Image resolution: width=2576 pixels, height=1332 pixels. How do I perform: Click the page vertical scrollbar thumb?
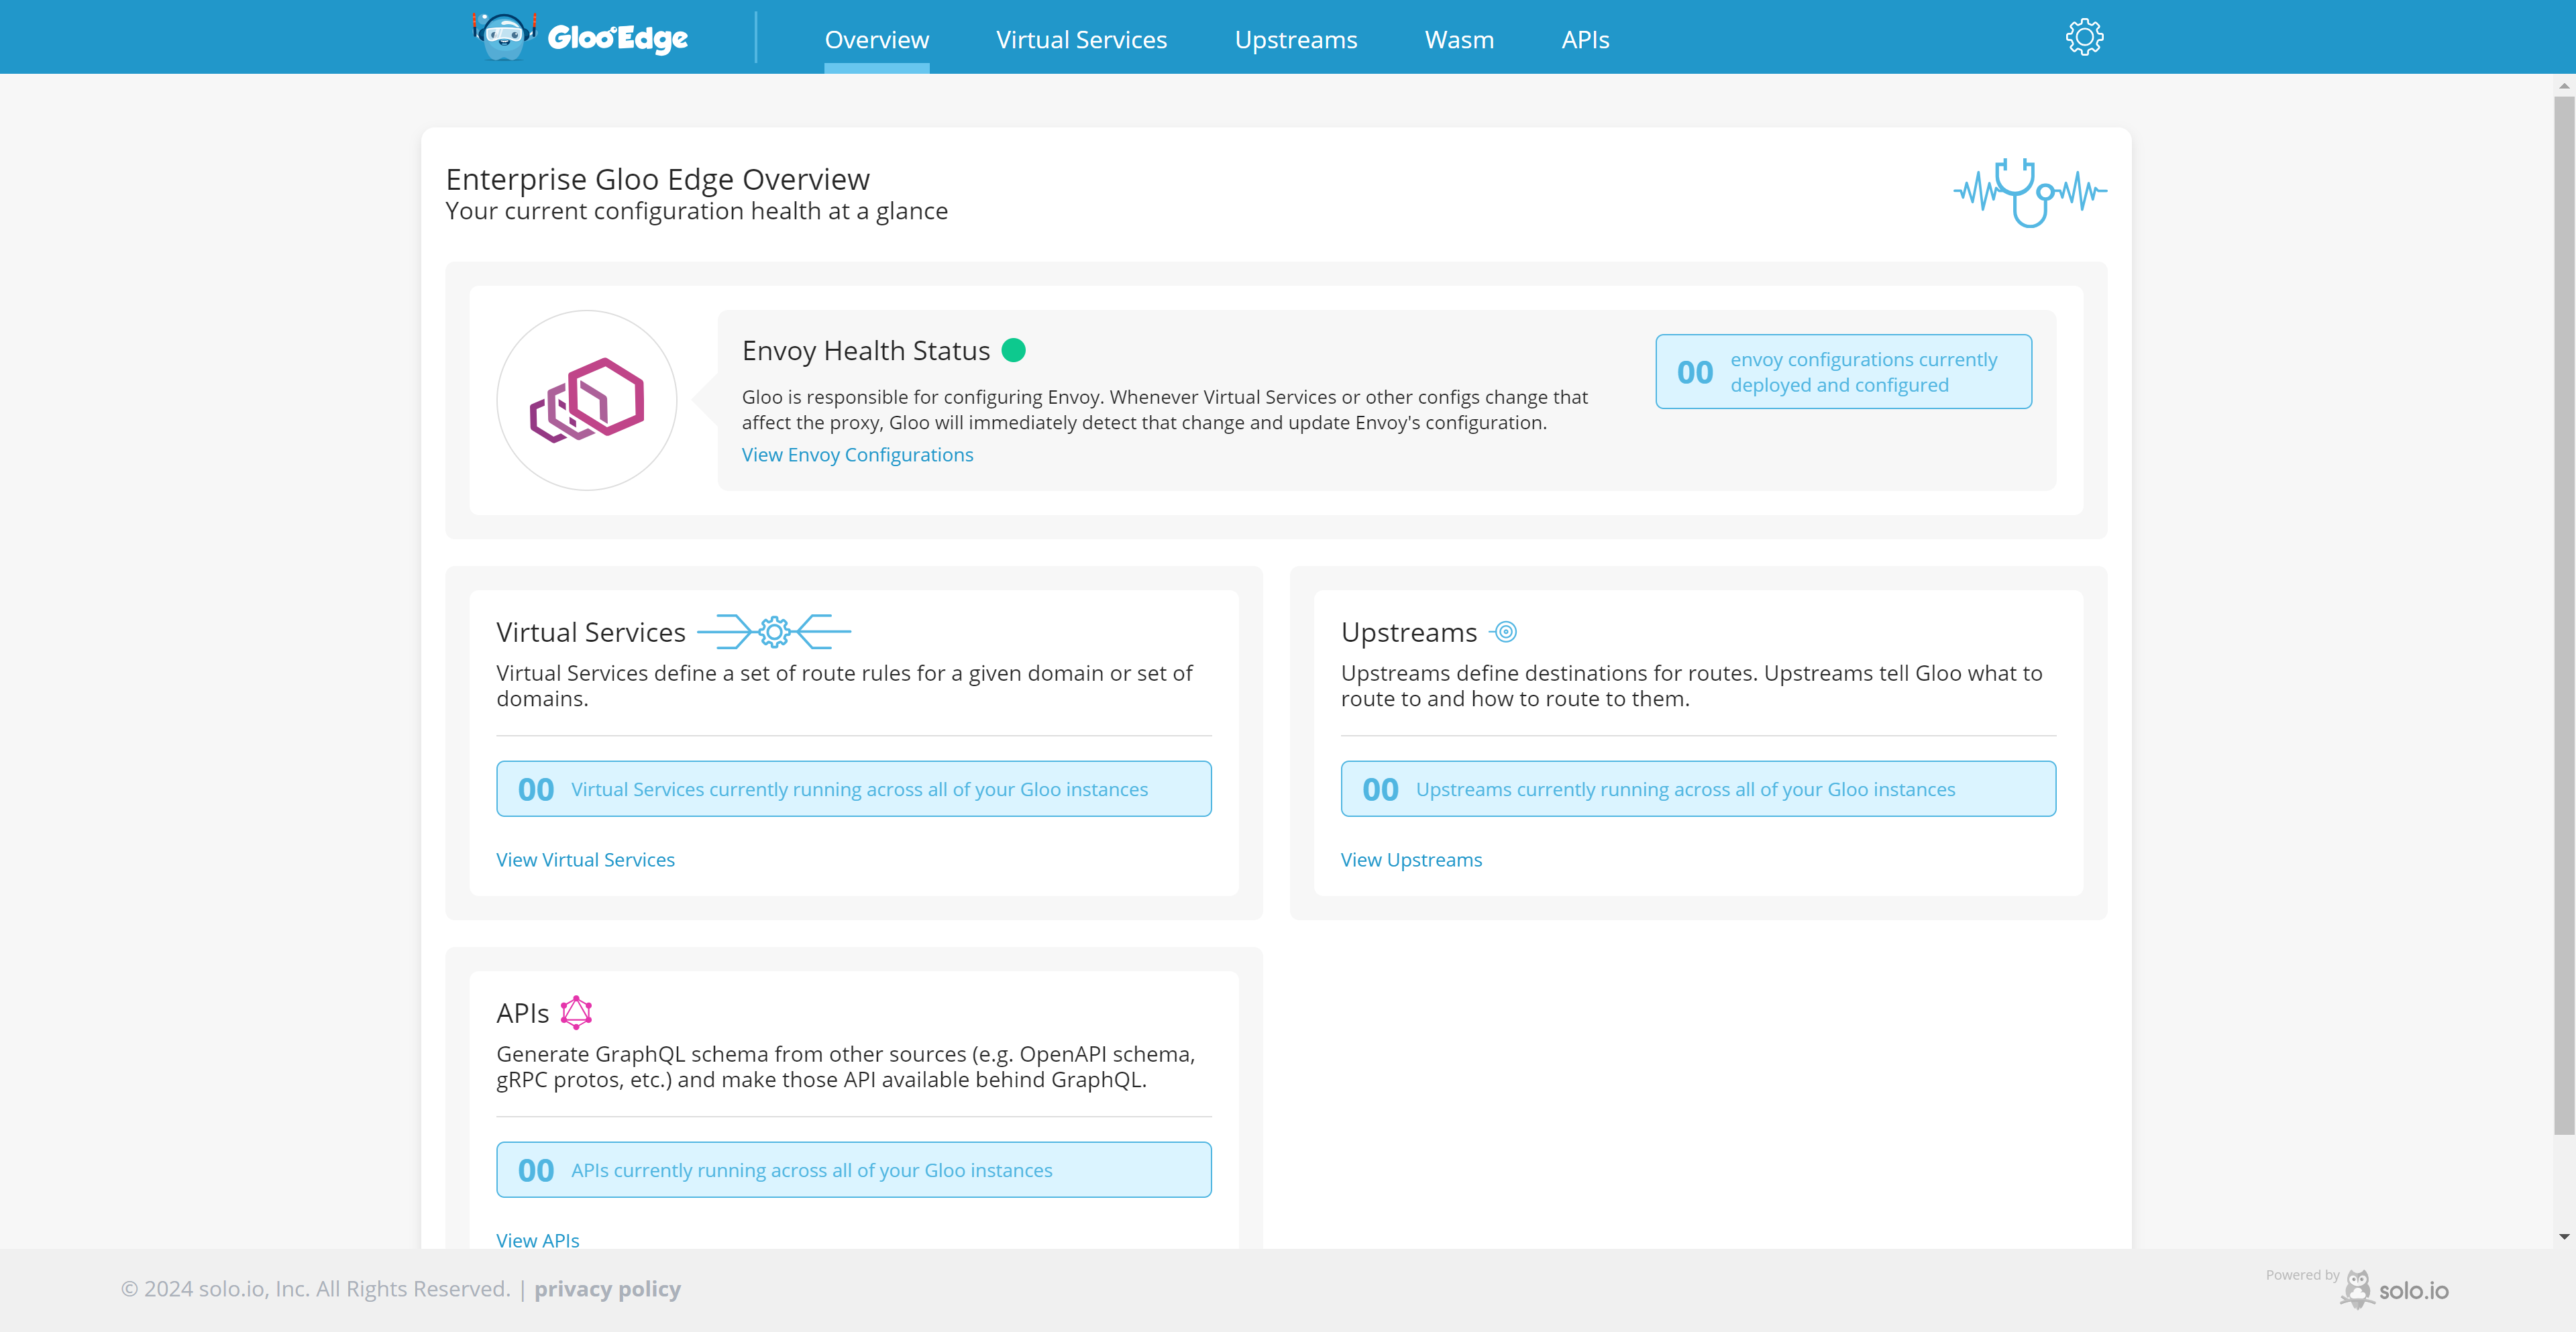pyautogui.click(x=2564, y=614)
